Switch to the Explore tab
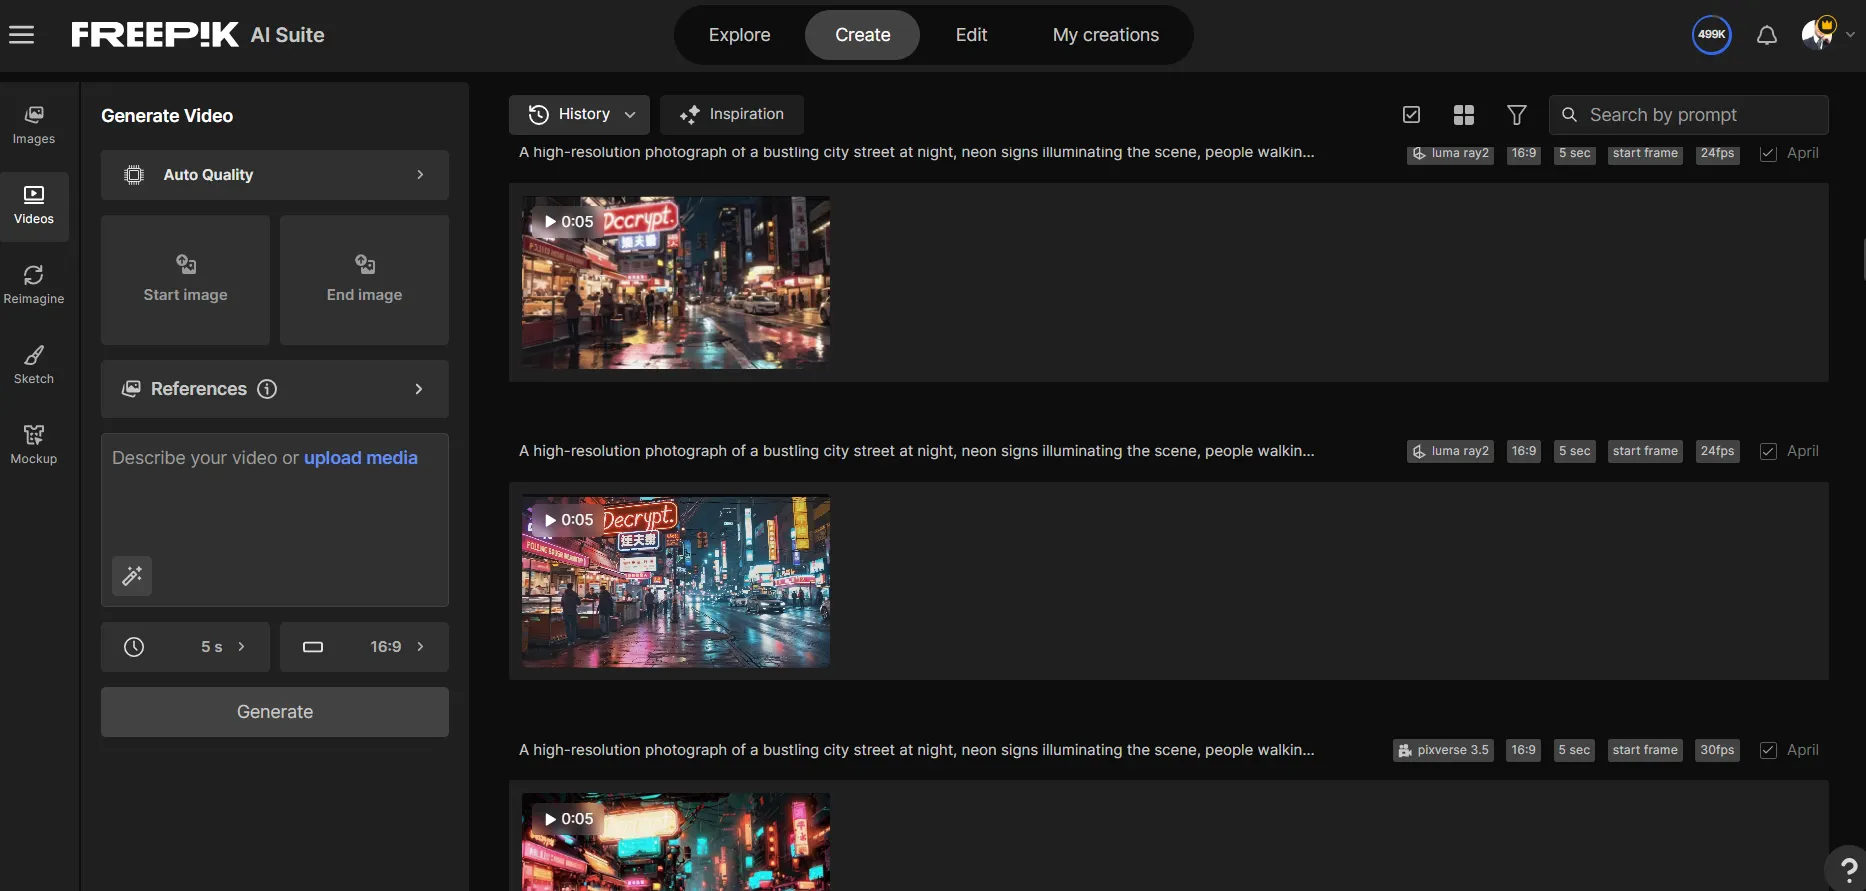The width and height of the screenshot is (1866, 891). click(739, 35)
